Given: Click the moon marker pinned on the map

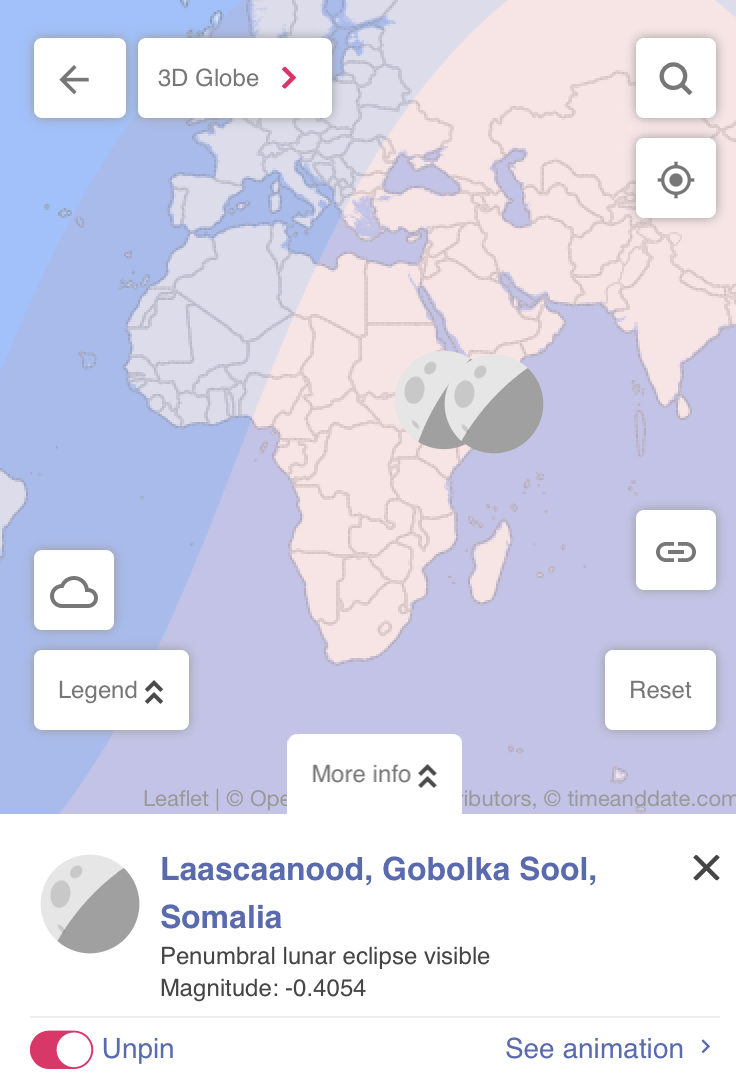Looking at the screenshot, I should coord(494,404).
